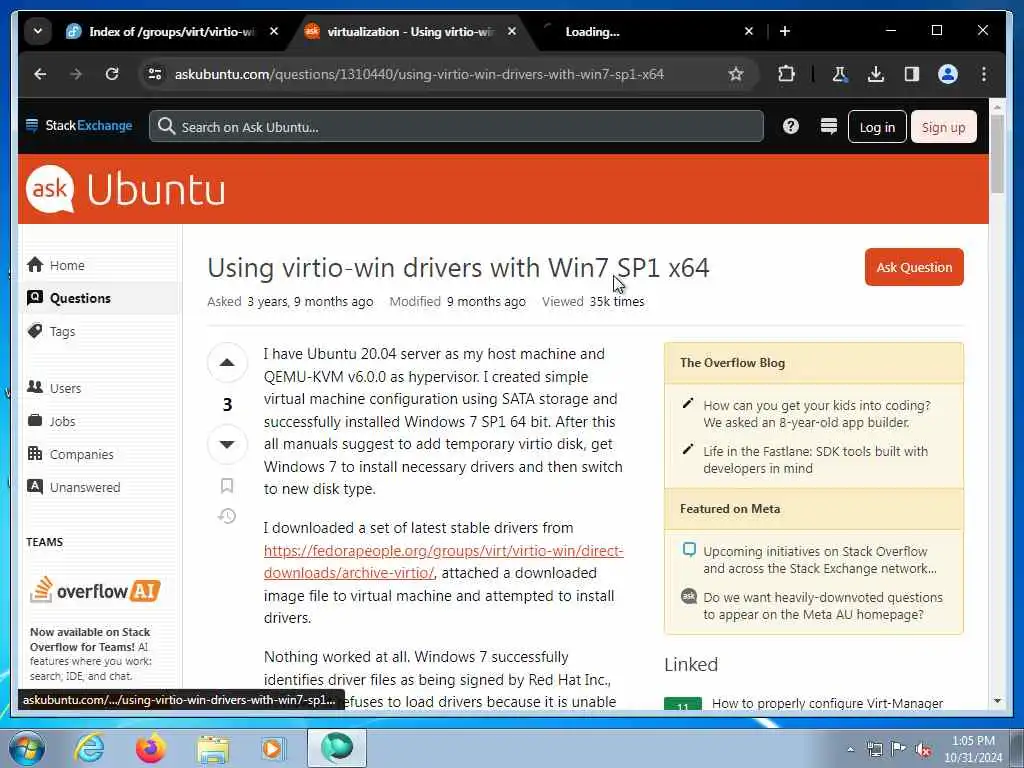The height and width of the screenshot is (768, 1024).
Task: Select the virtualization - Using virtio-win tab
Action: 411,31
